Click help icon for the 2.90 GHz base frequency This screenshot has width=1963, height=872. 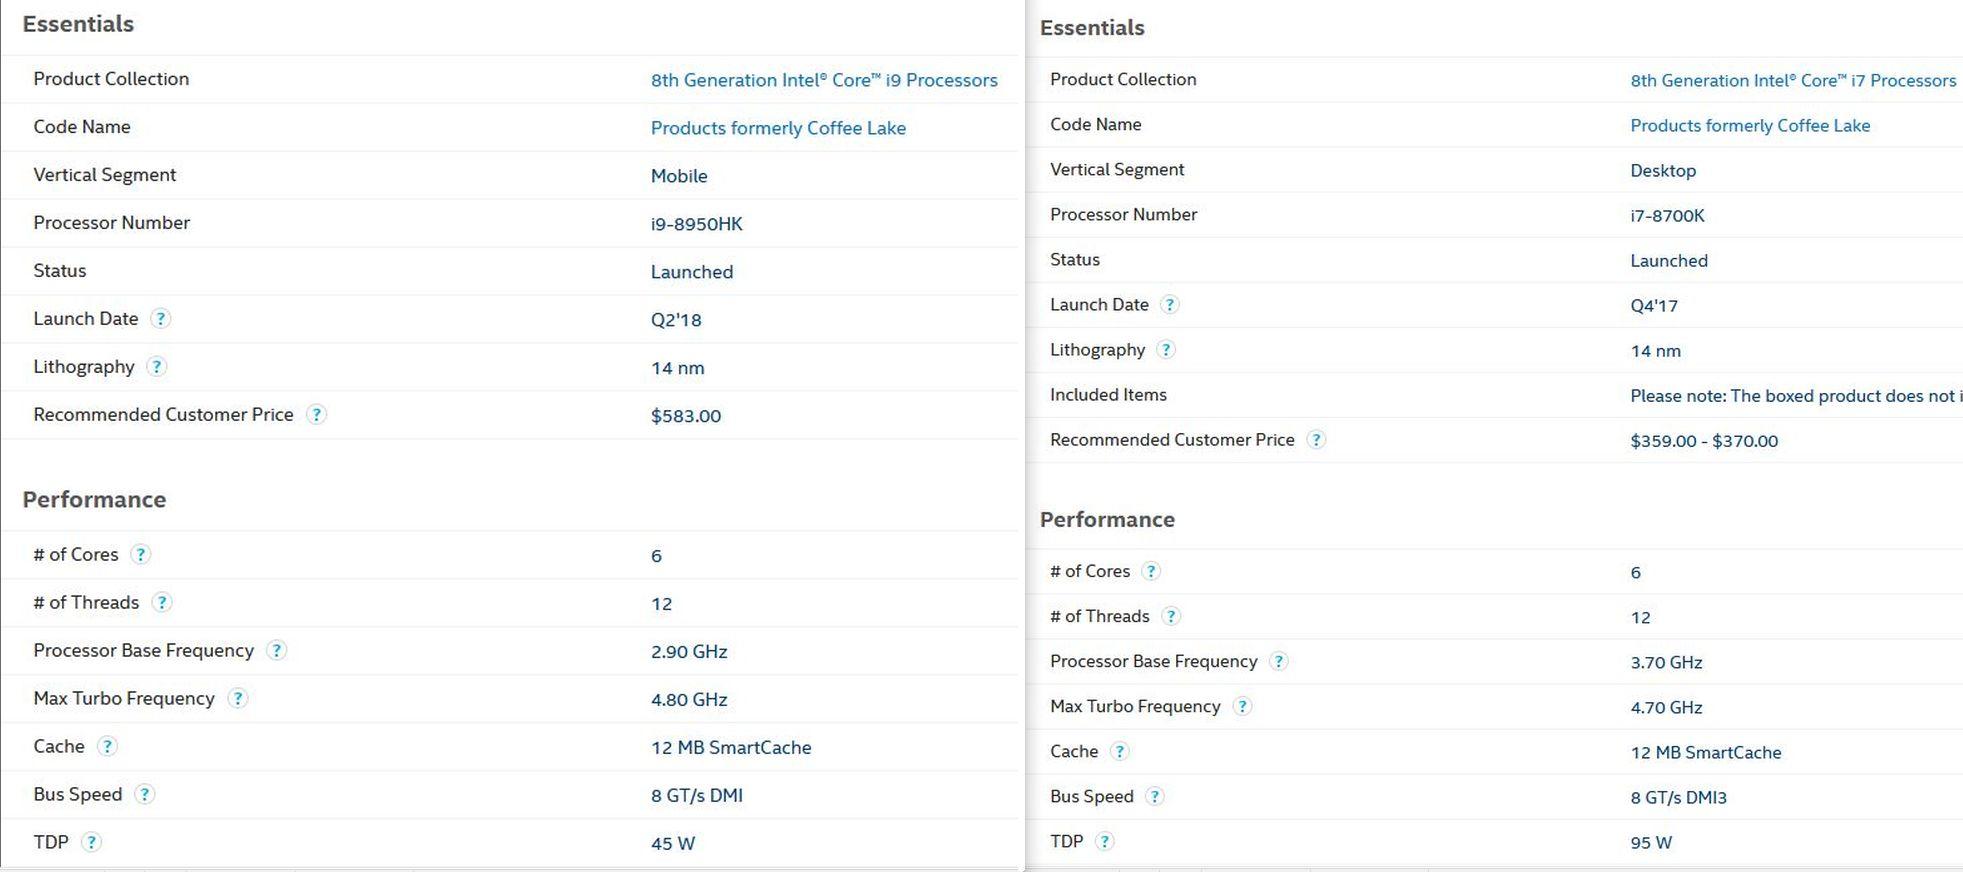click(x=277, y=651)
